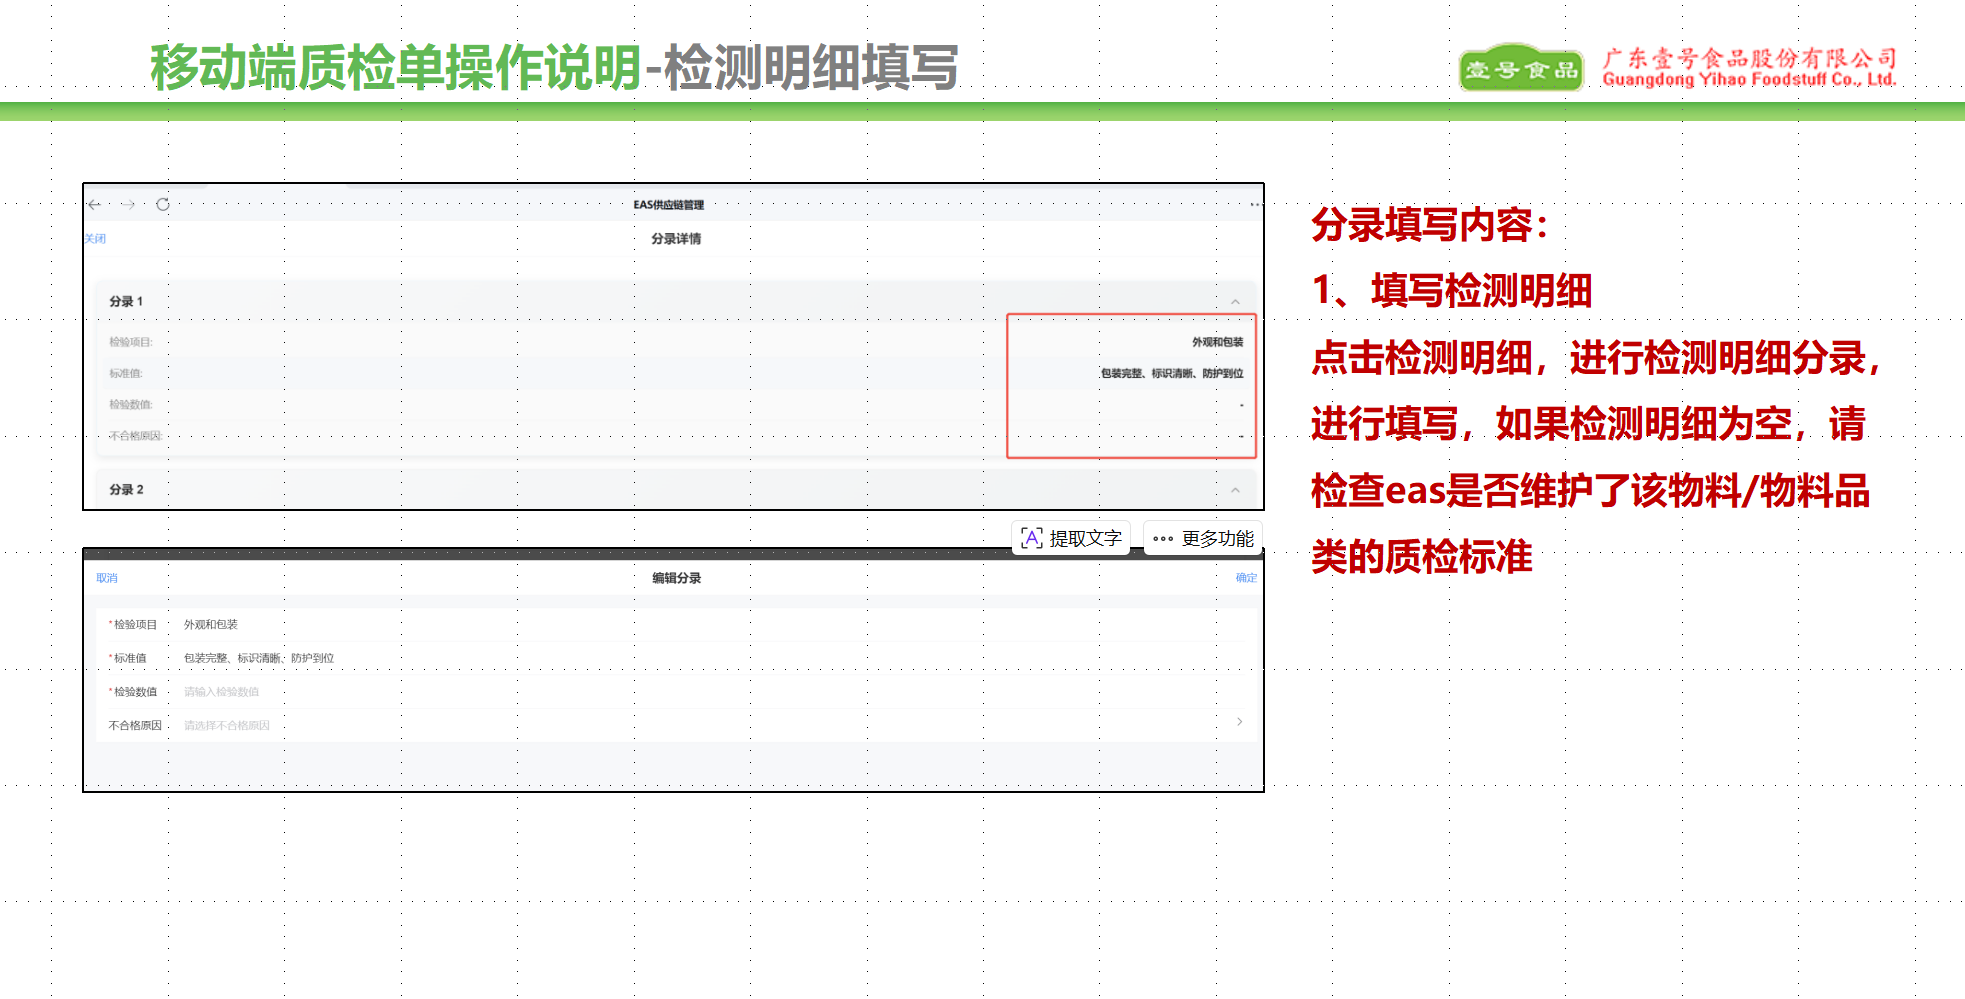Click the red heading 1、填写检测明细

point(1451,291)
